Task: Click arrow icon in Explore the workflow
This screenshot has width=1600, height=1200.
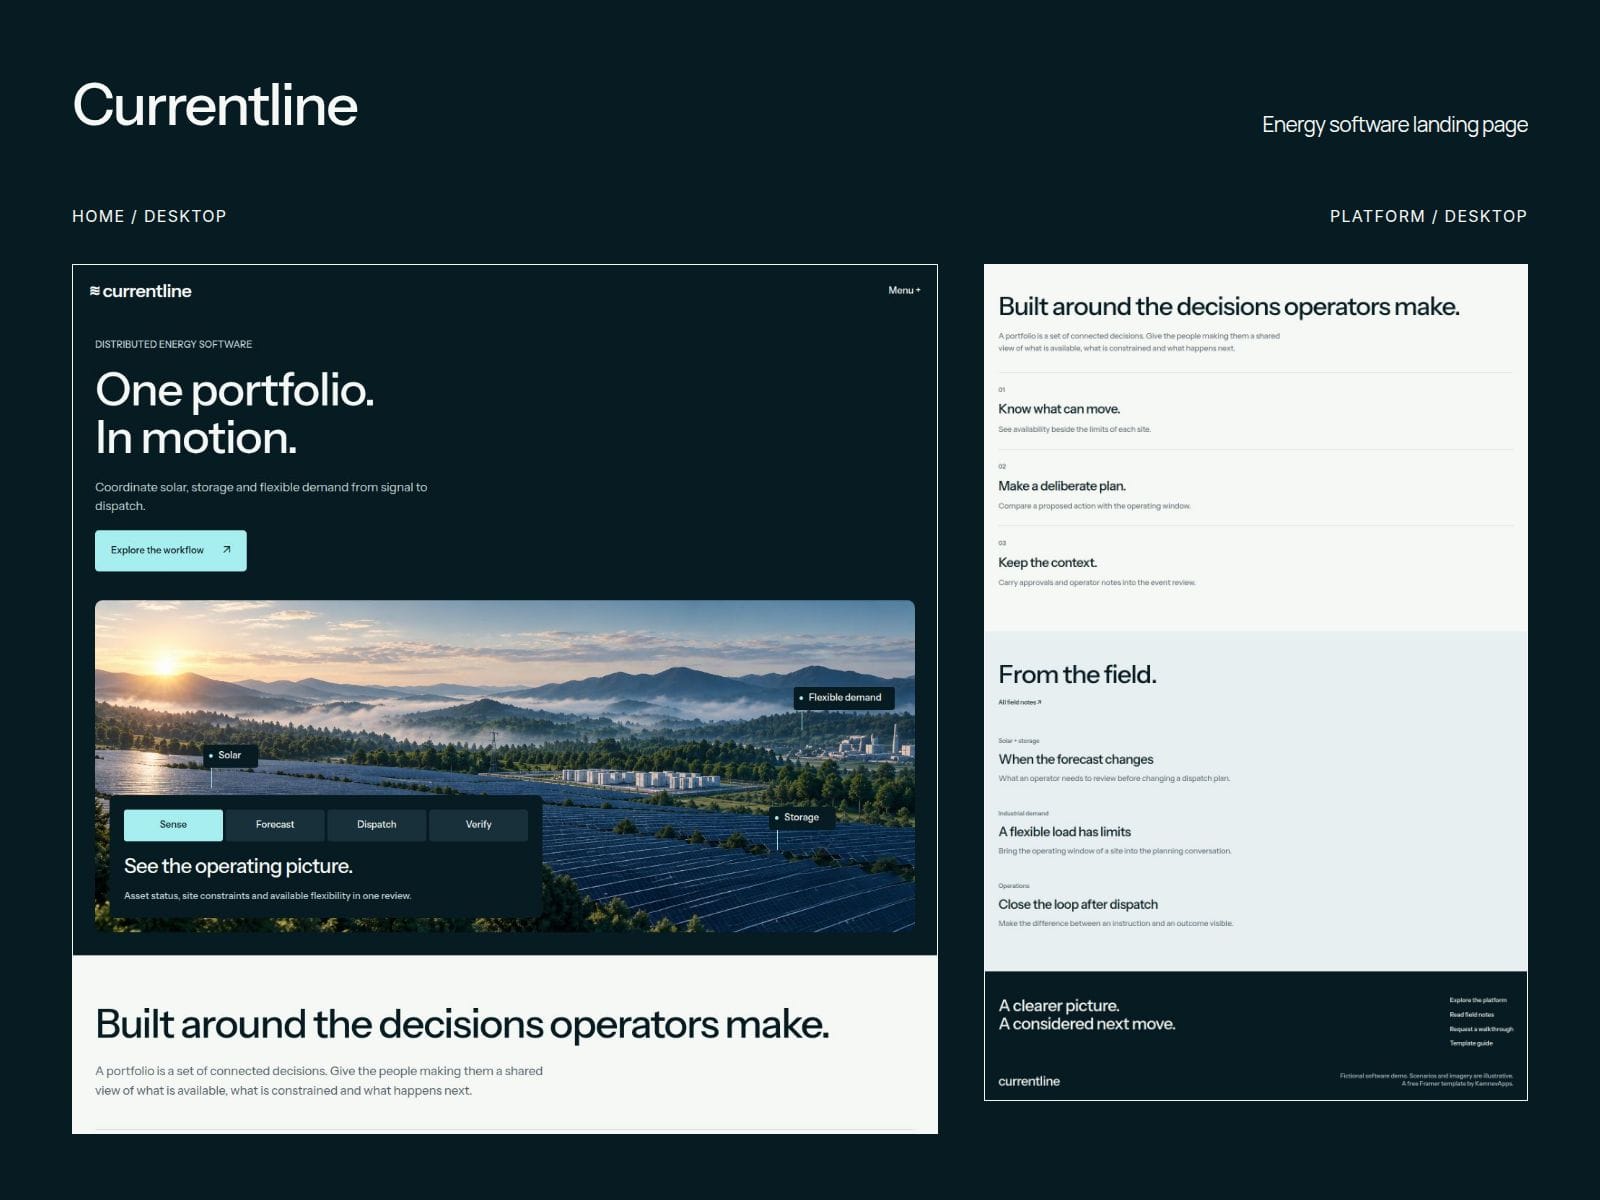Action: (227, 549)
